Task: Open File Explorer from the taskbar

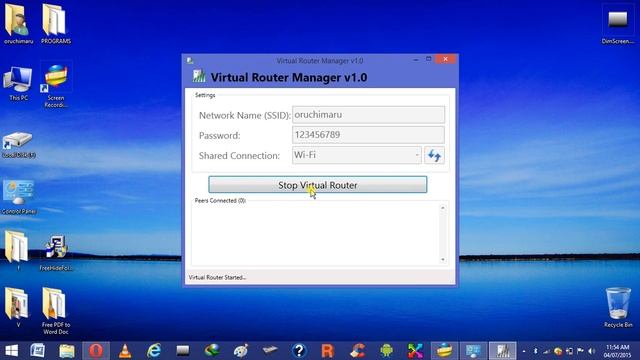Action: 67,351
